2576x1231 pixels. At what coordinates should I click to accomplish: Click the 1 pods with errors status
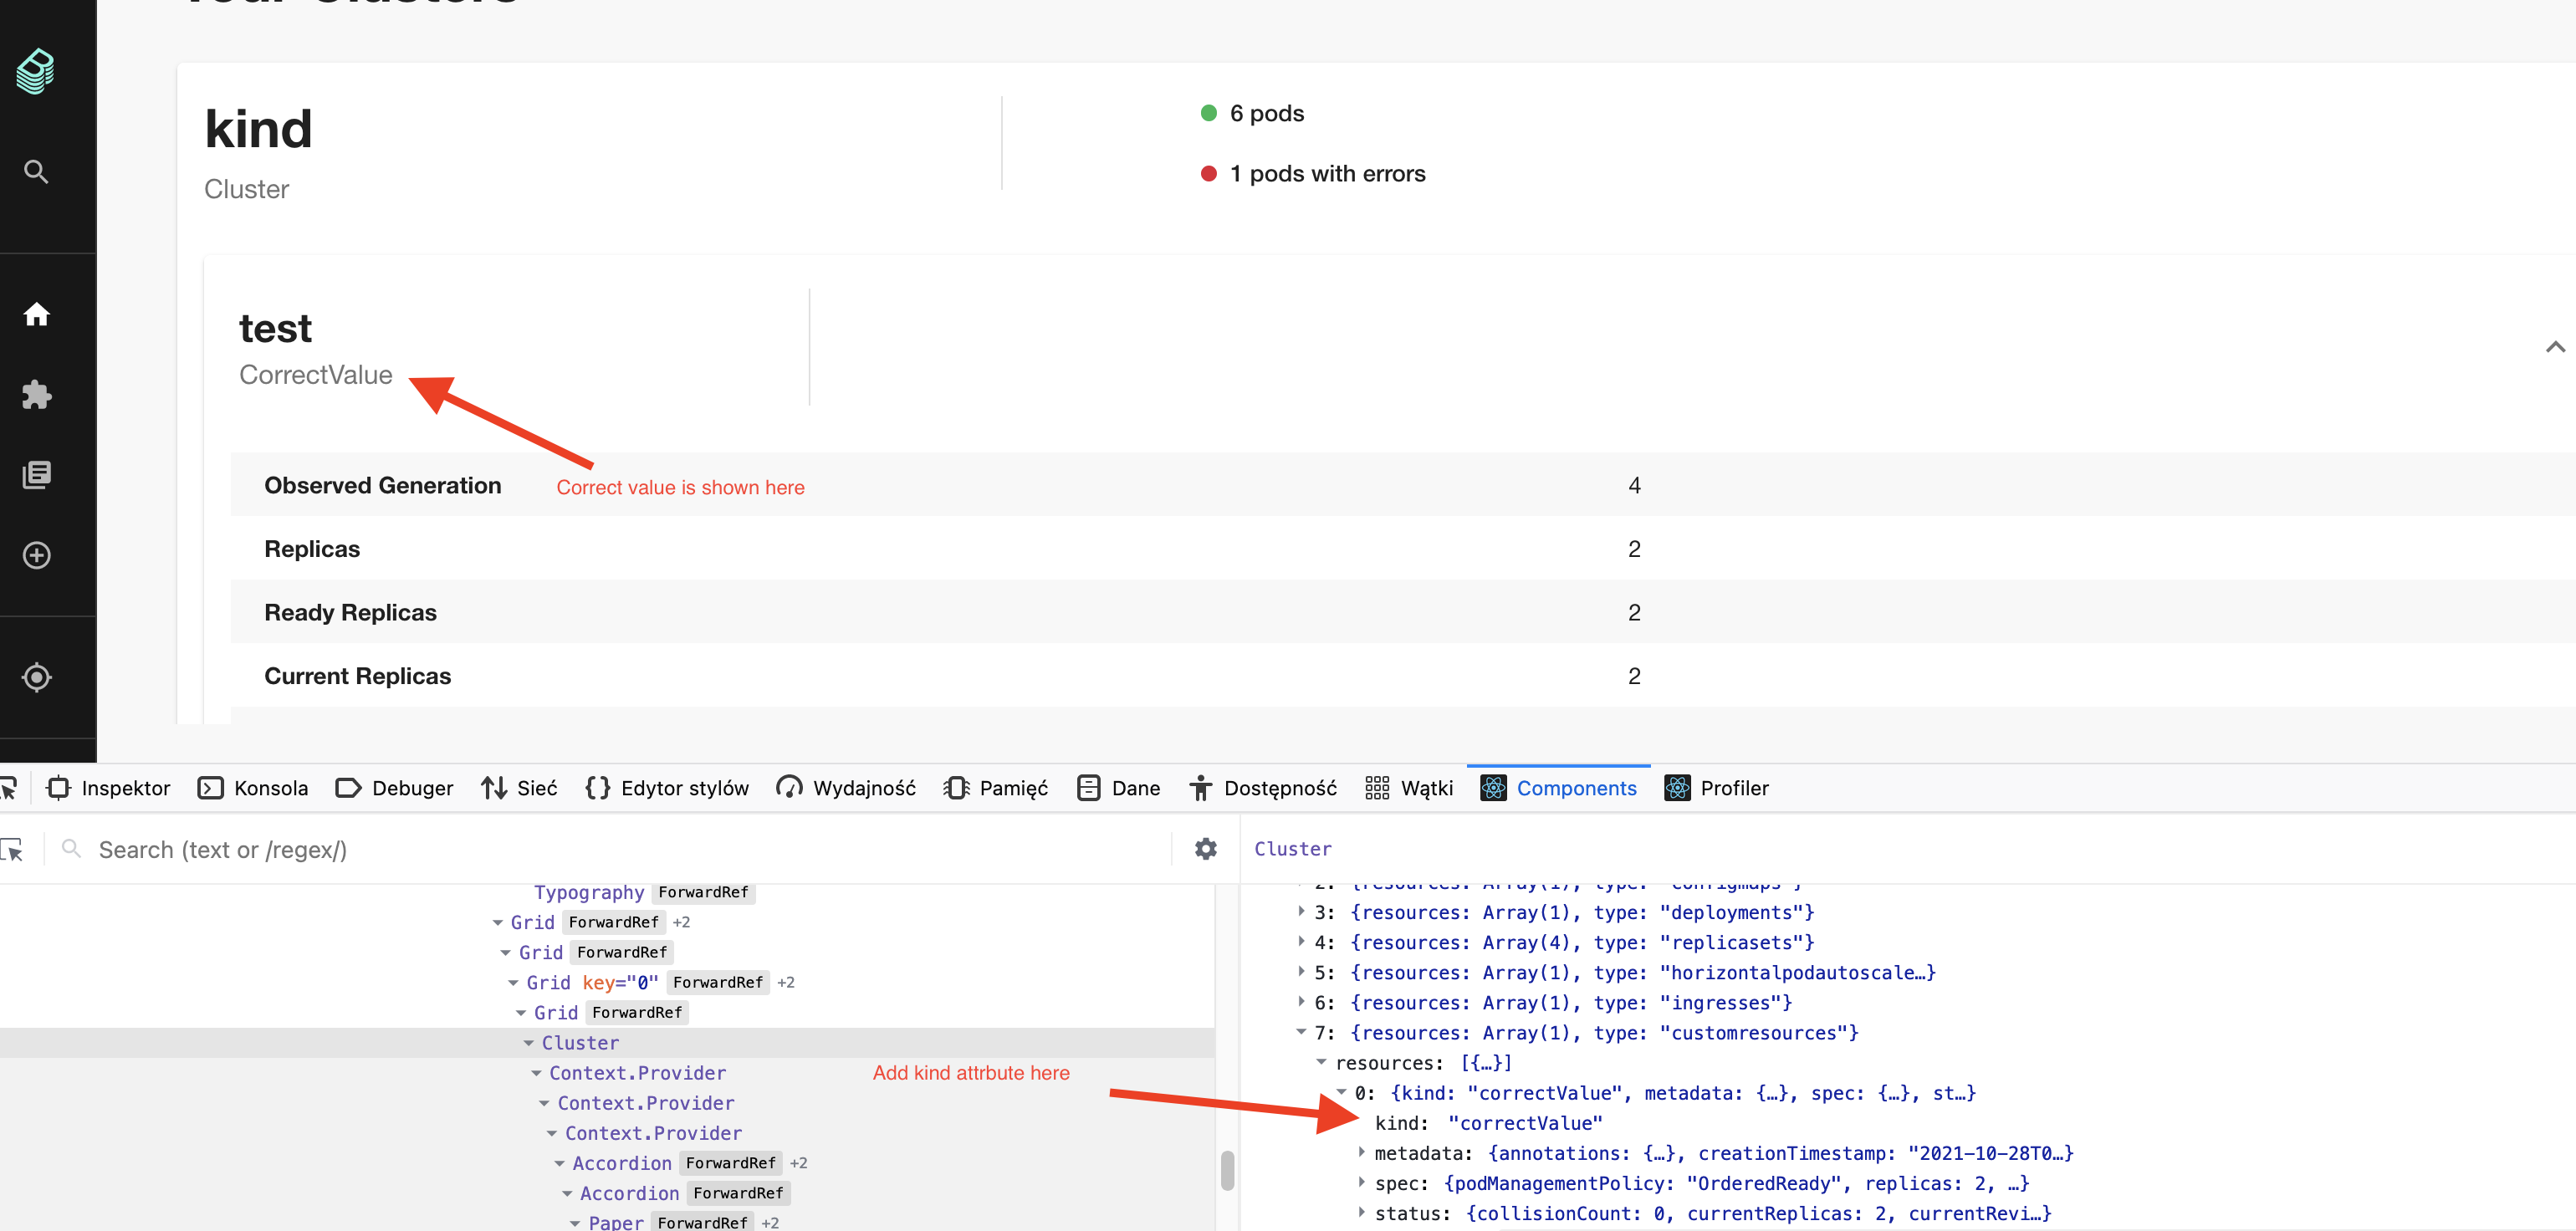pyautogui.click(x=1327, y=173)
